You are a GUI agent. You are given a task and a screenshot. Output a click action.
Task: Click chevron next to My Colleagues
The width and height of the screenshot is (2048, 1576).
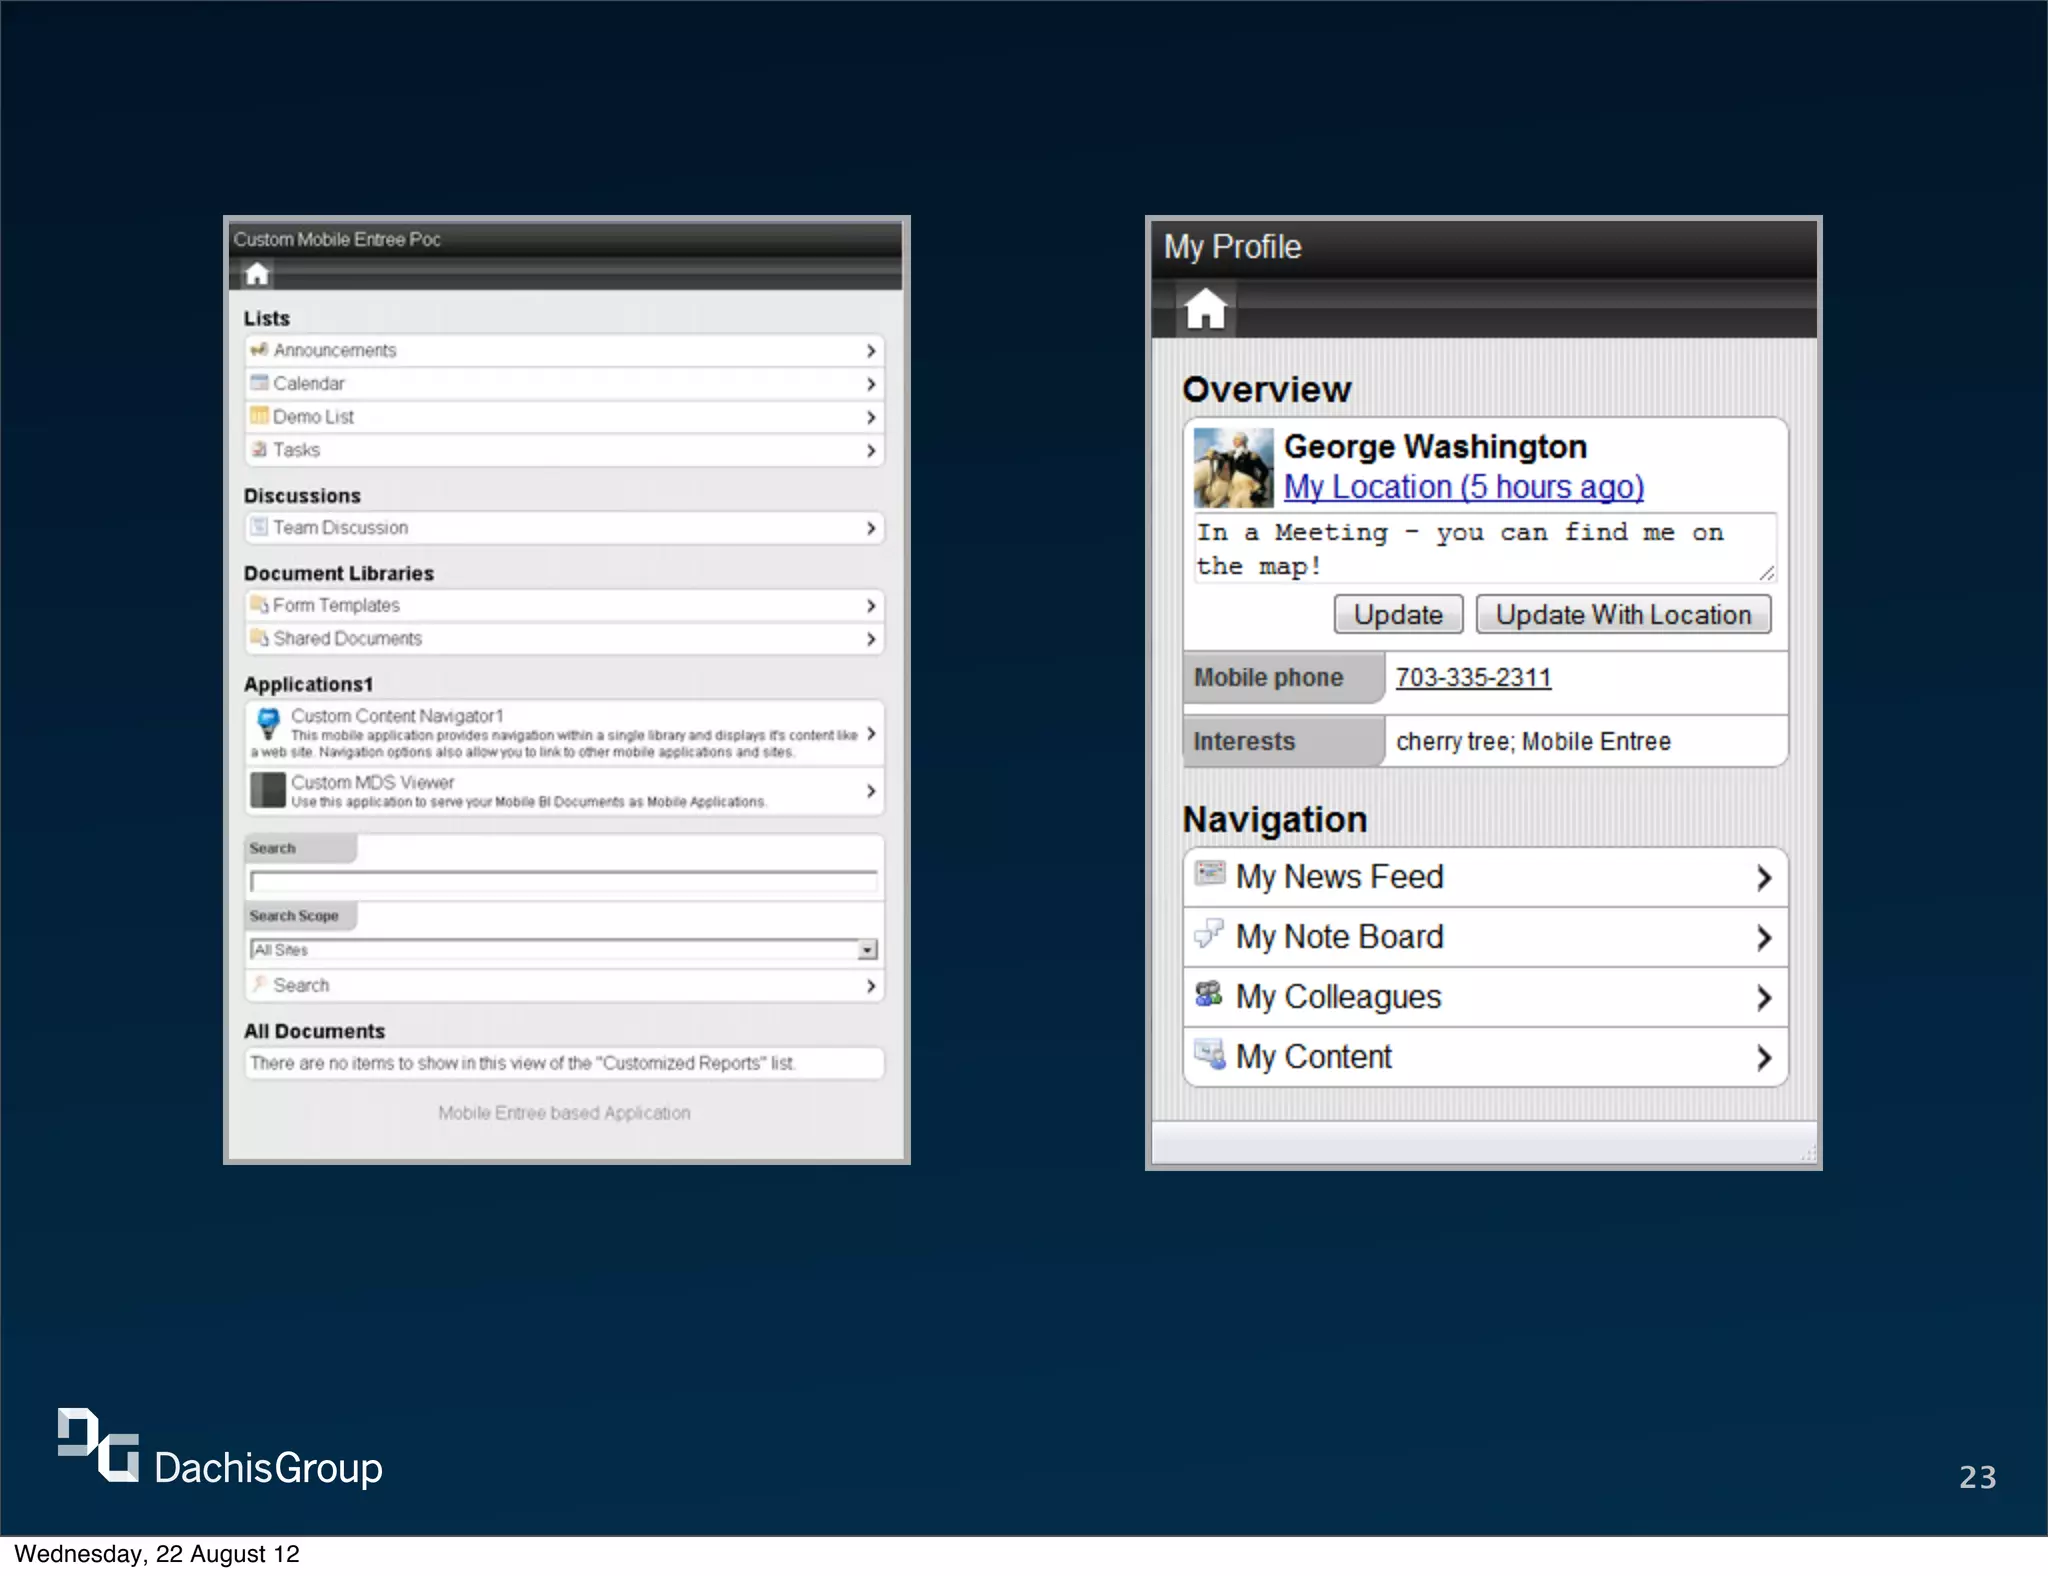(1764, 997)
